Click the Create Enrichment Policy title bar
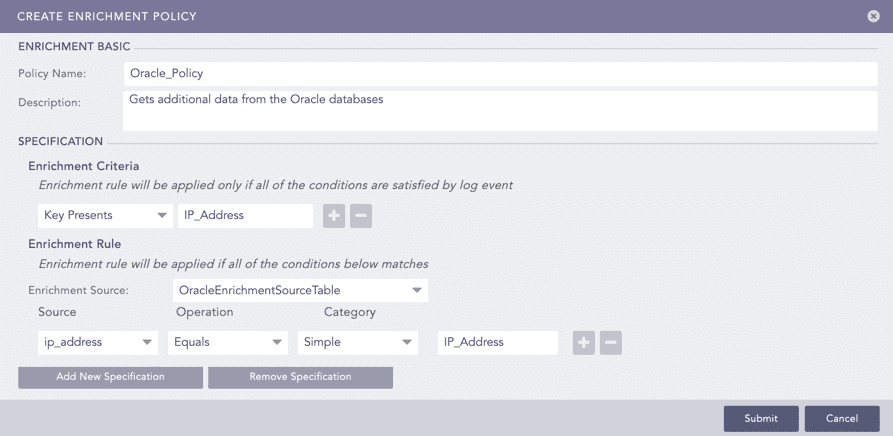 coord(400,16)
